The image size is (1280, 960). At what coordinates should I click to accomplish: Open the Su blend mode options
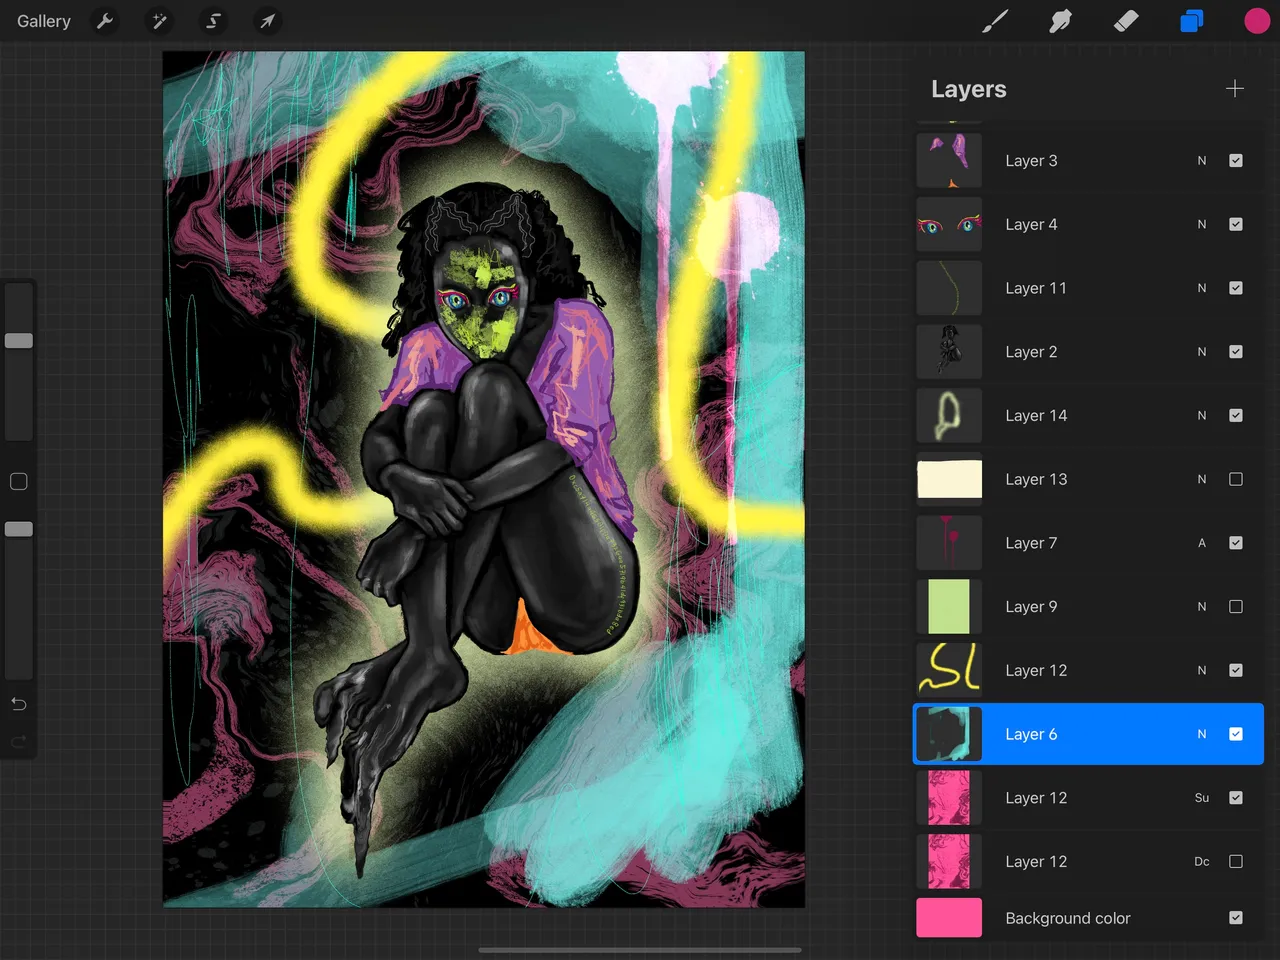(x=1202, y=798)
